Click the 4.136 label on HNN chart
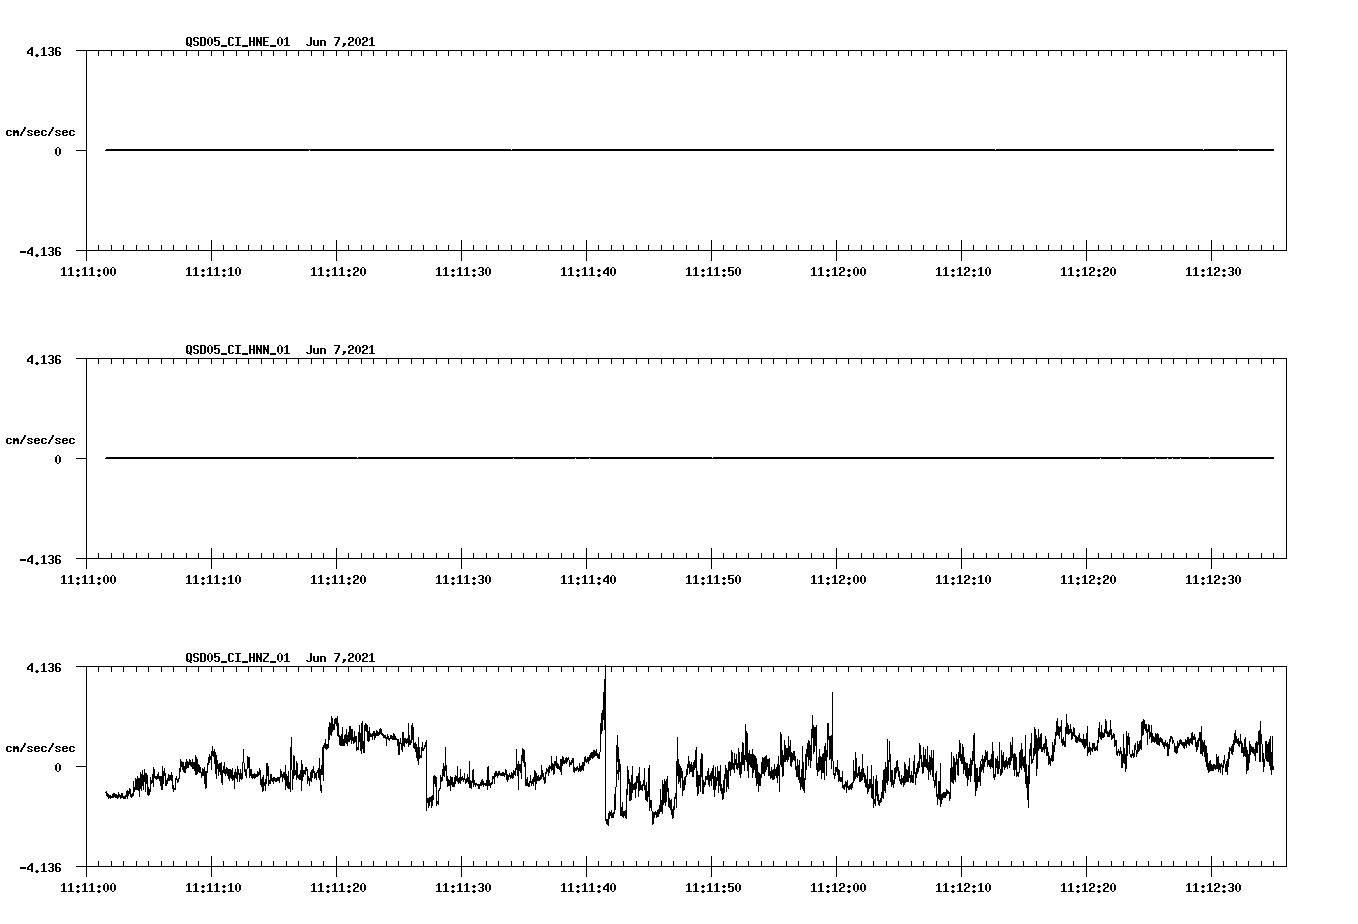This screenshot has width=1358, height=924. 44,359
